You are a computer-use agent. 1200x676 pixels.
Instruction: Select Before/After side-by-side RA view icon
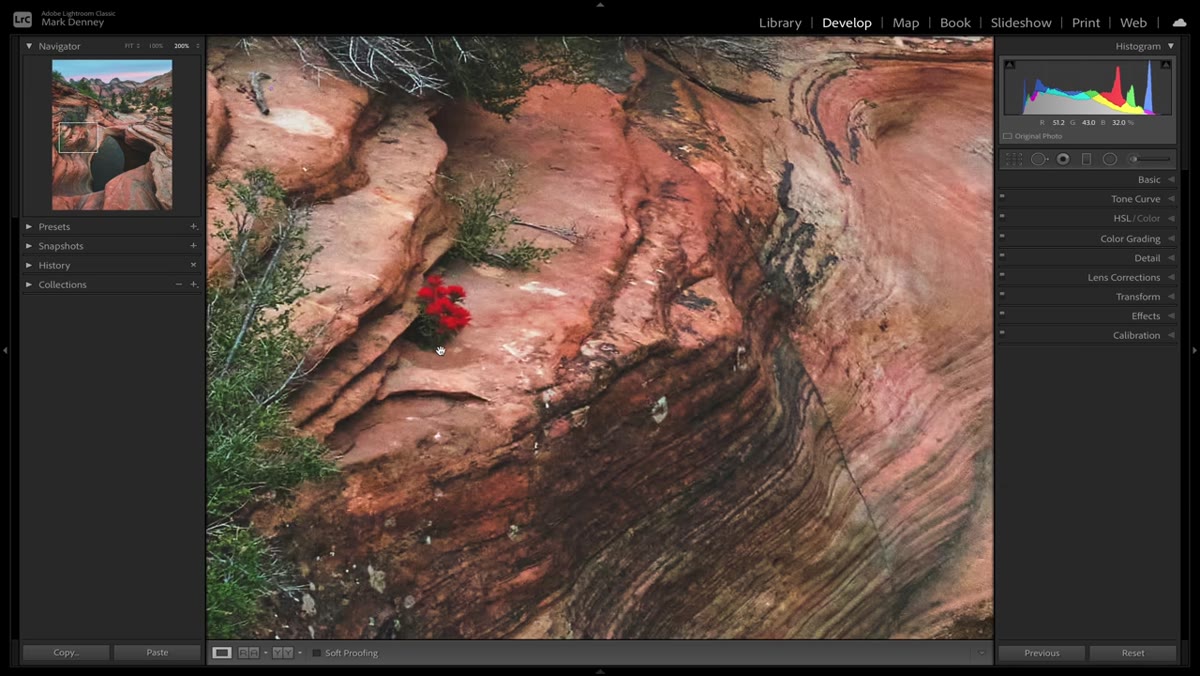248,653
